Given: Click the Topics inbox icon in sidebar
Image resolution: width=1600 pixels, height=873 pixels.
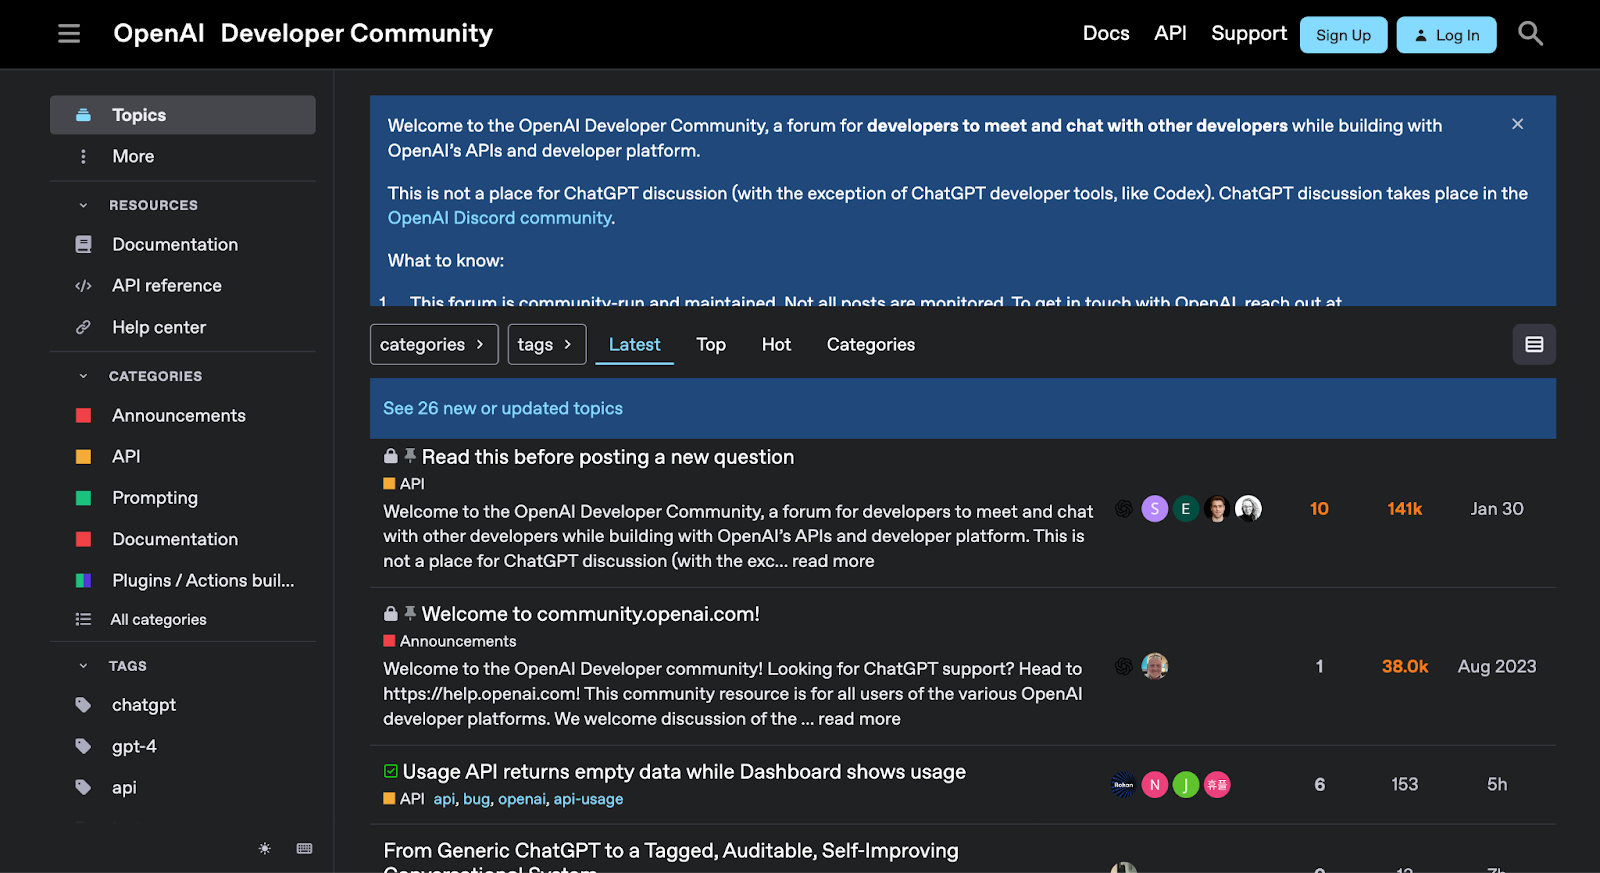Looking at the screenshot, I should (x=84, y=115).
